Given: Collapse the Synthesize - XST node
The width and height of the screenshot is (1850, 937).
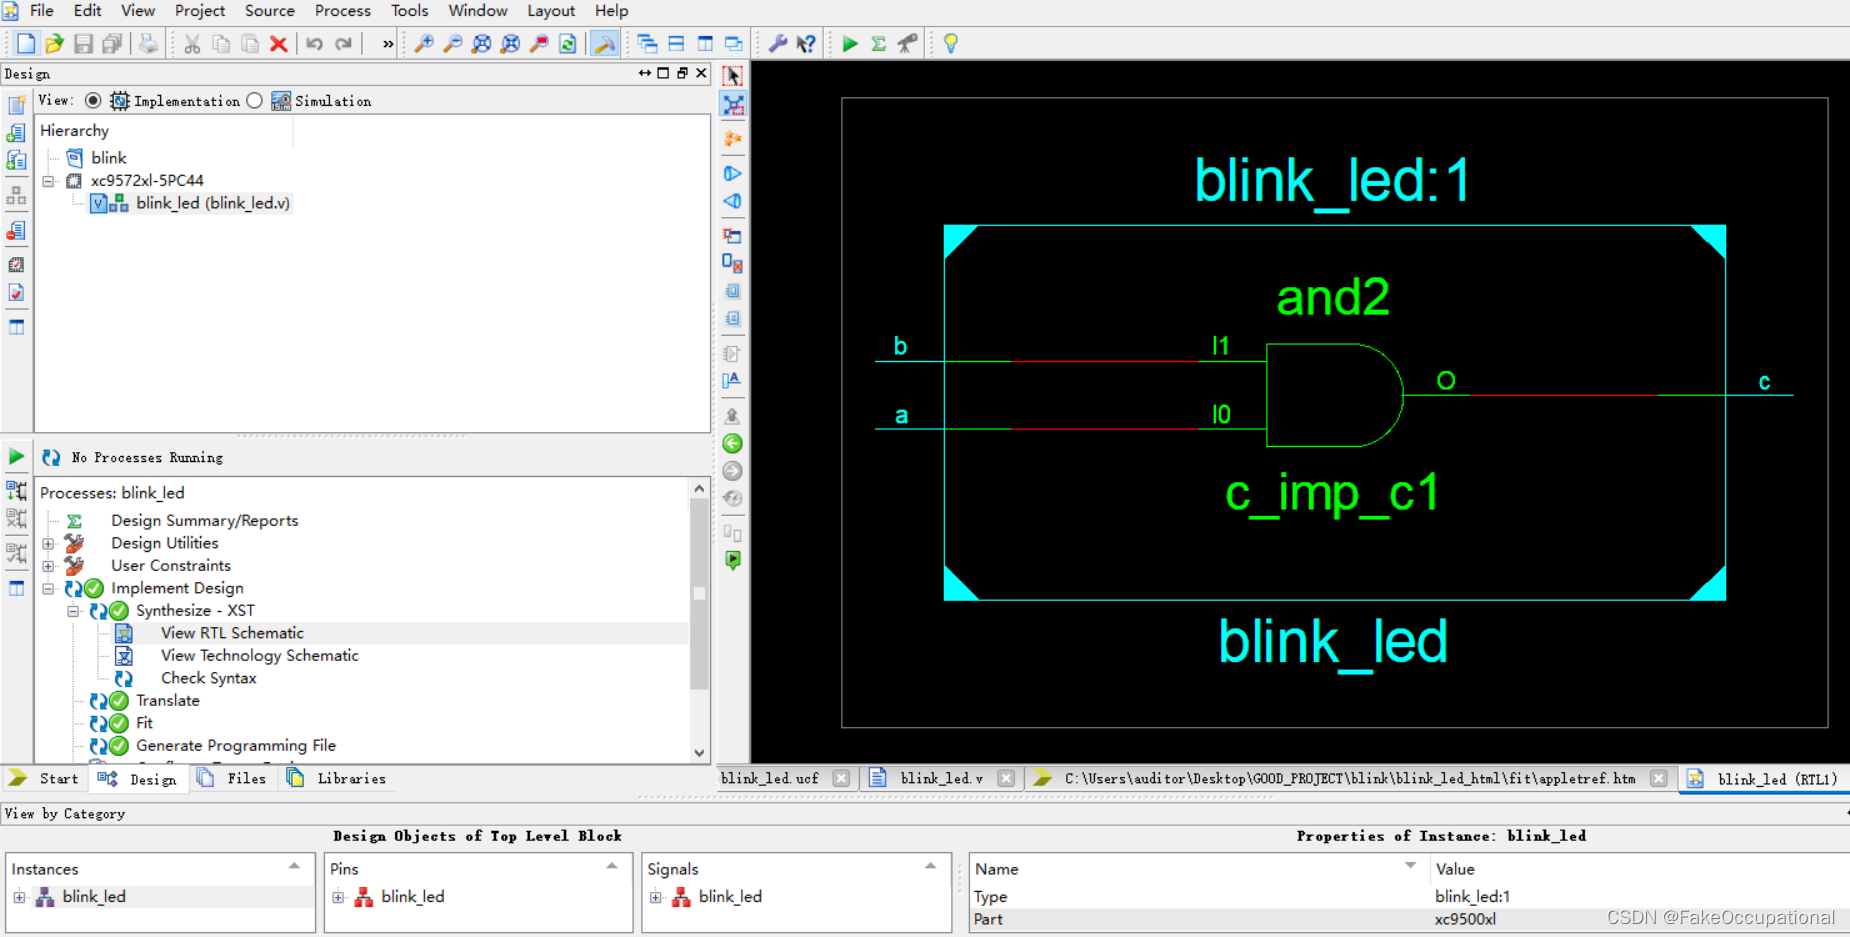Looking at the screenshot, I should click(x=73, y=611).
